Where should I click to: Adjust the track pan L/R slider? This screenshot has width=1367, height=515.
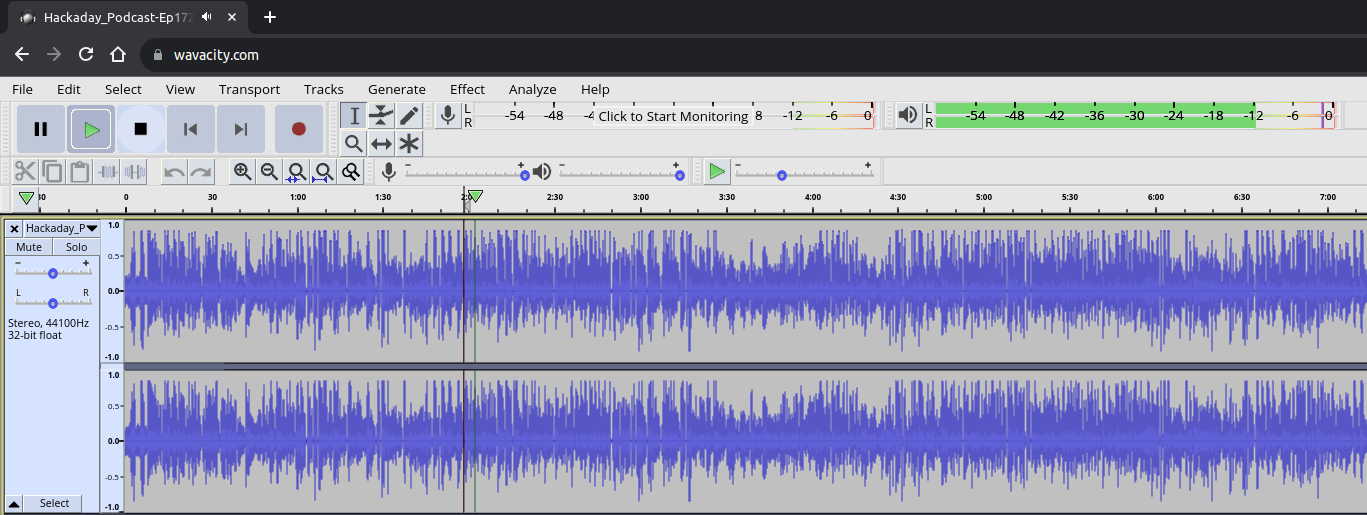pyautogui.click(x=52, y=303)
